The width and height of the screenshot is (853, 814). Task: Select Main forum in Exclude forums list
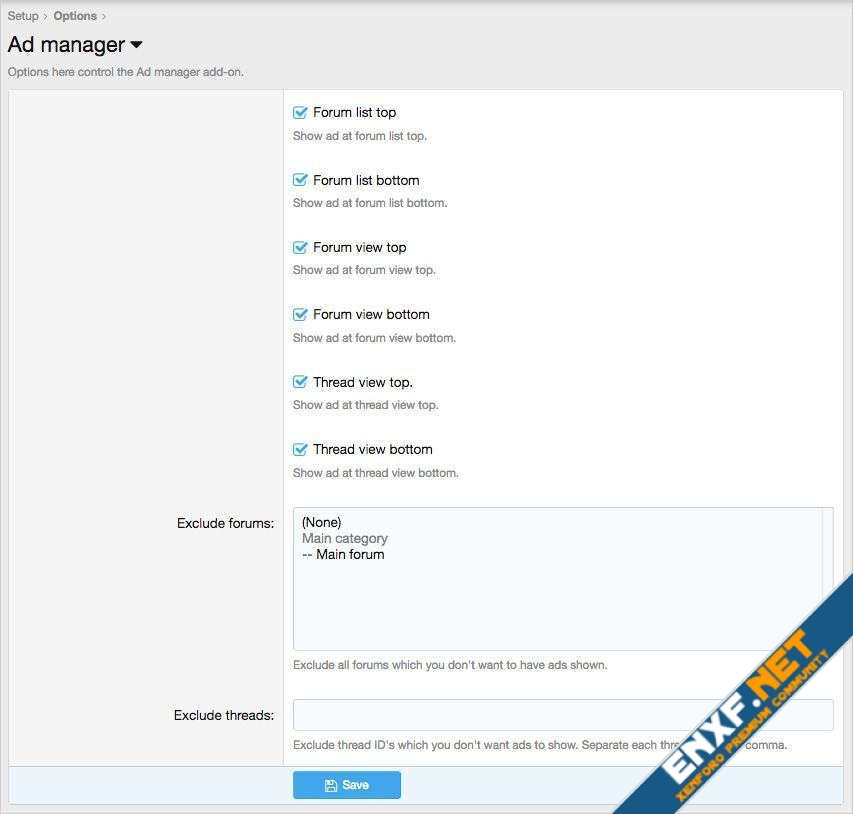[343, 554]
